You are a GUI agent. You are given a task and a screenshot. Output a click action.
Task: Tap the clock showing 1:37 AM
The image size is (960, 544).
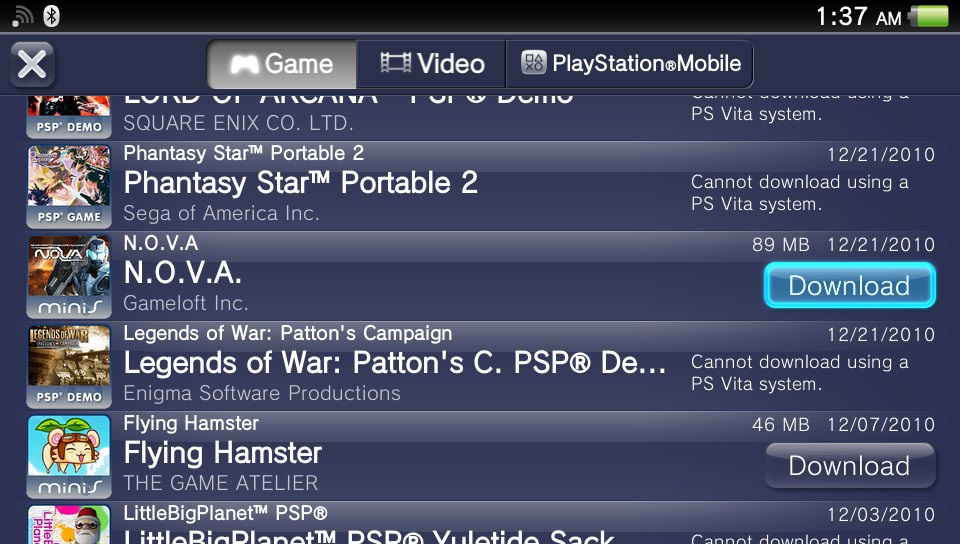[858, 17]
